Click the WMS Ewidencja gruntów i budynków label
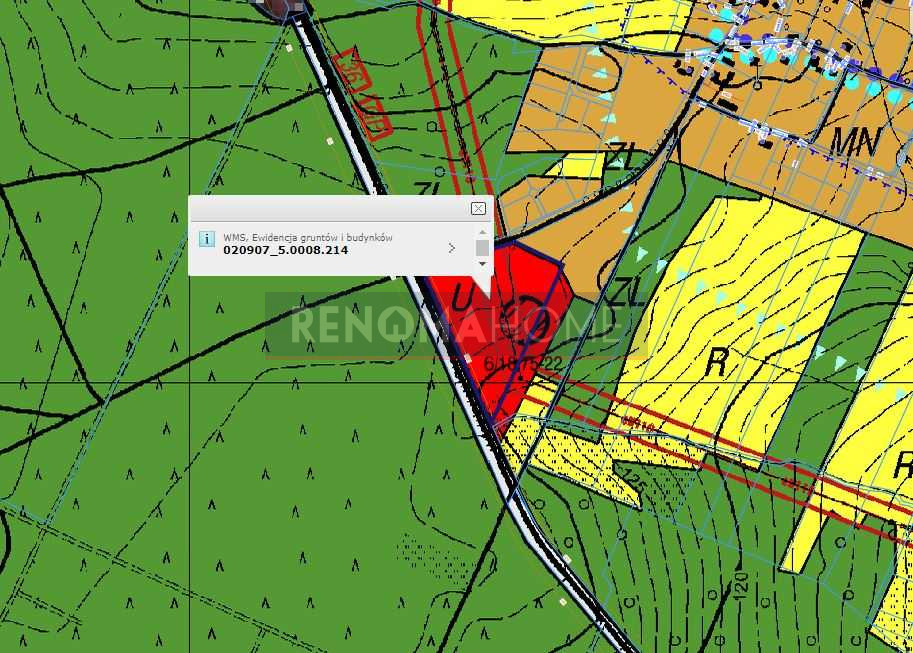This screenshot has height=653, width=913. click(307, 237)
